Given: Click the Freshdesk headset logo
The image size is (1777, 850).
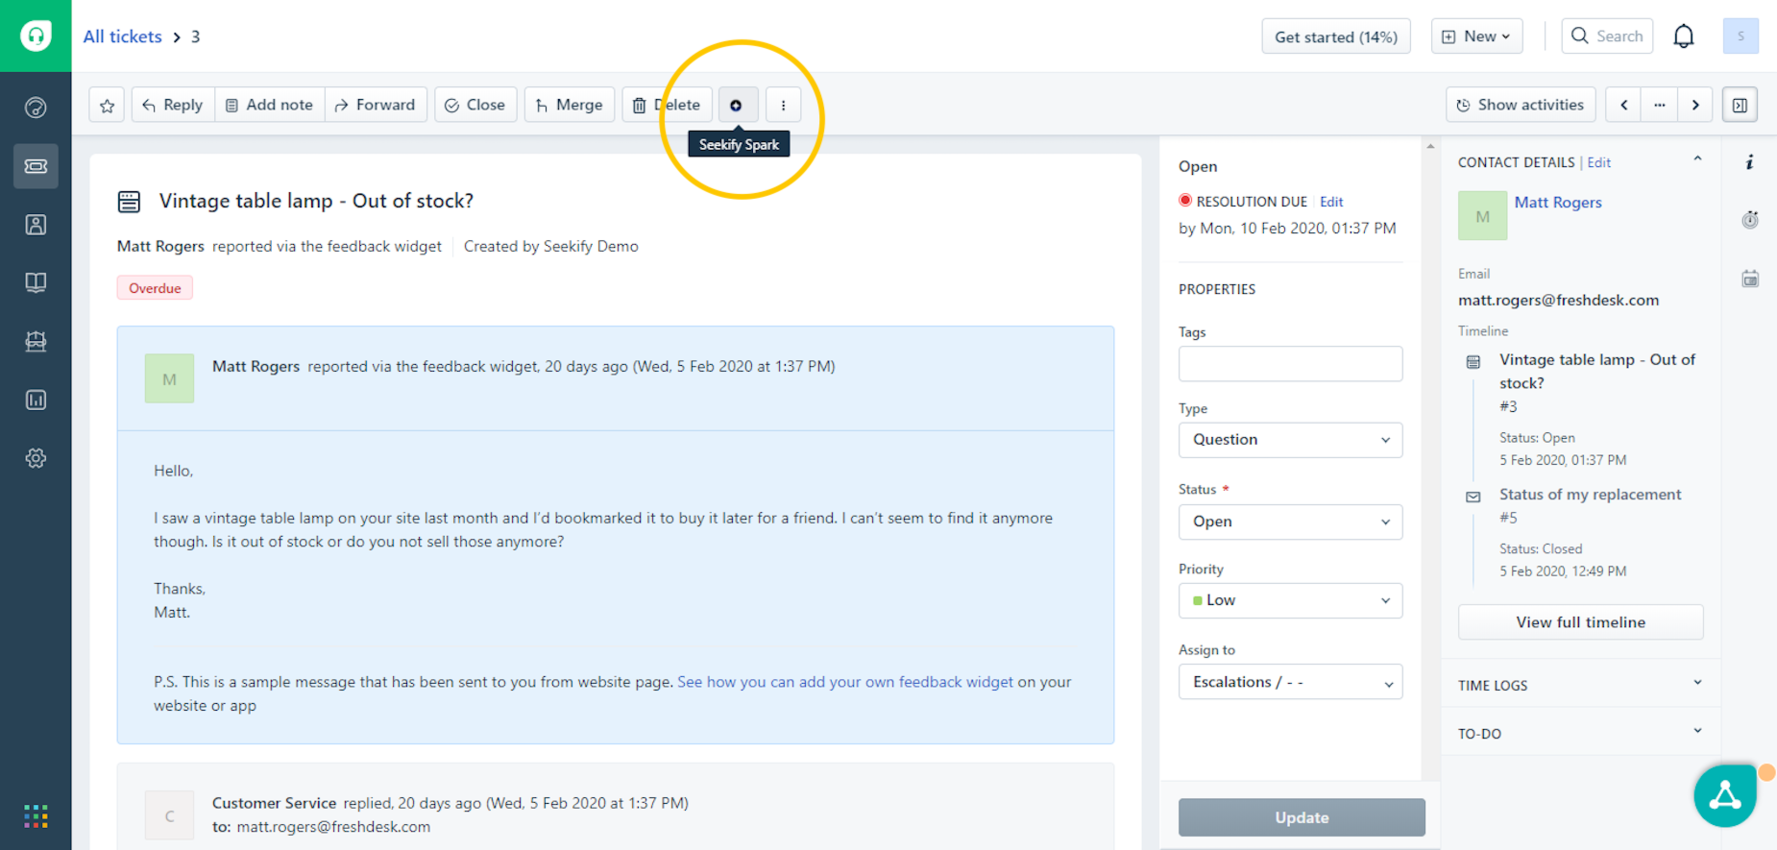Looking at the screenshot, I should [x=36, y=36].
